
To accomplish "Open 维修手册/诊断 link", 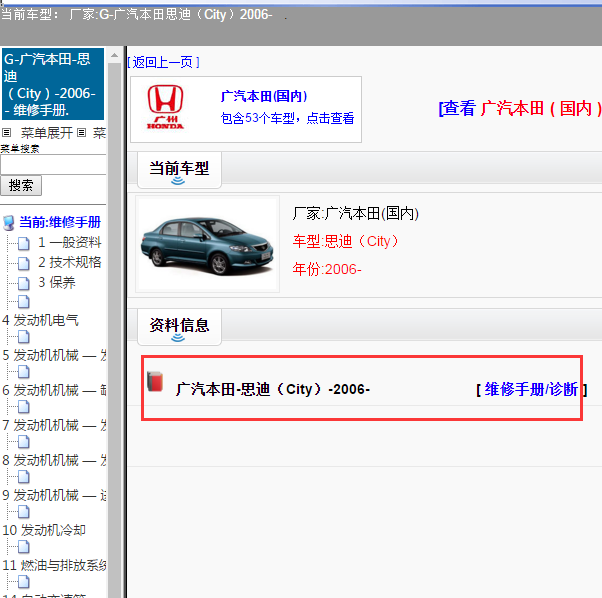I will point(531,389).
